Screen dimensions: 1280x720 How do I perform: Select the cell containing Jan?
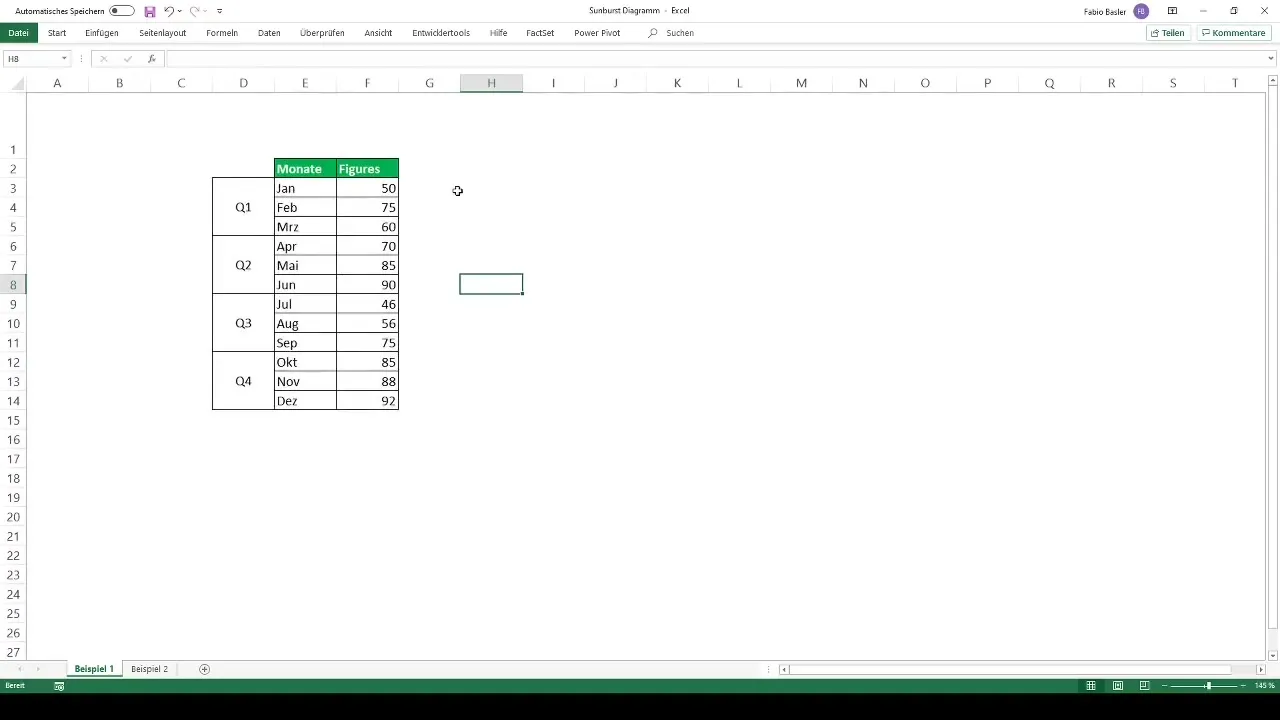(x=305, y=188)
